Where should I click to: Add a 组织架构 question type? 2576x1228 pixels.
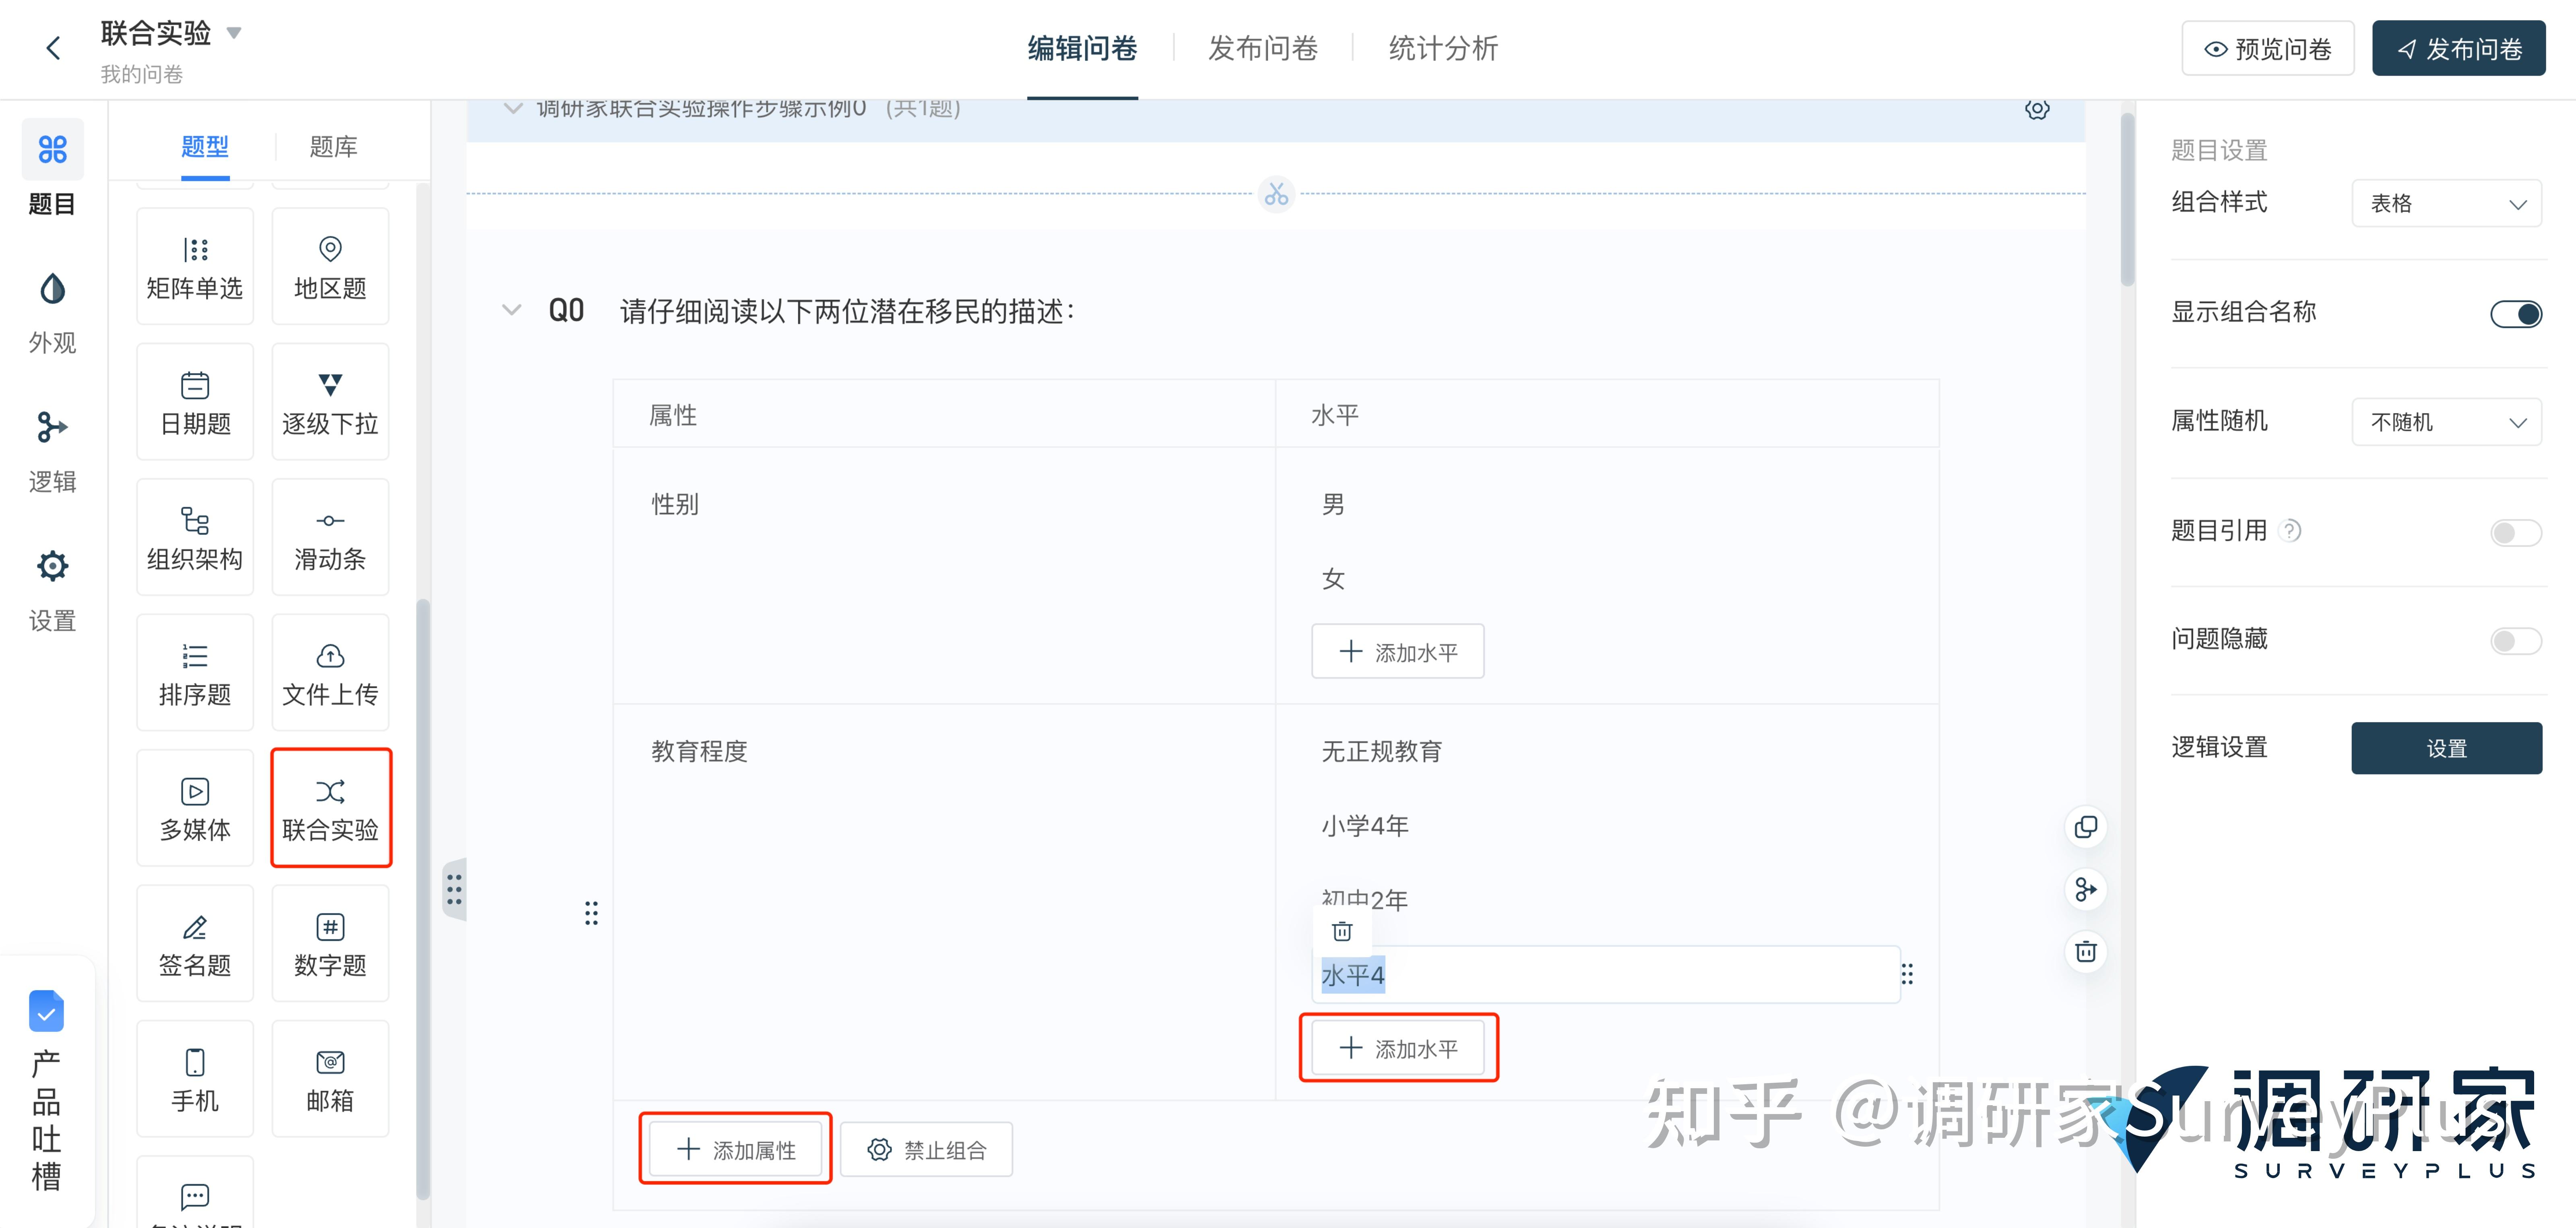(195, 537)
